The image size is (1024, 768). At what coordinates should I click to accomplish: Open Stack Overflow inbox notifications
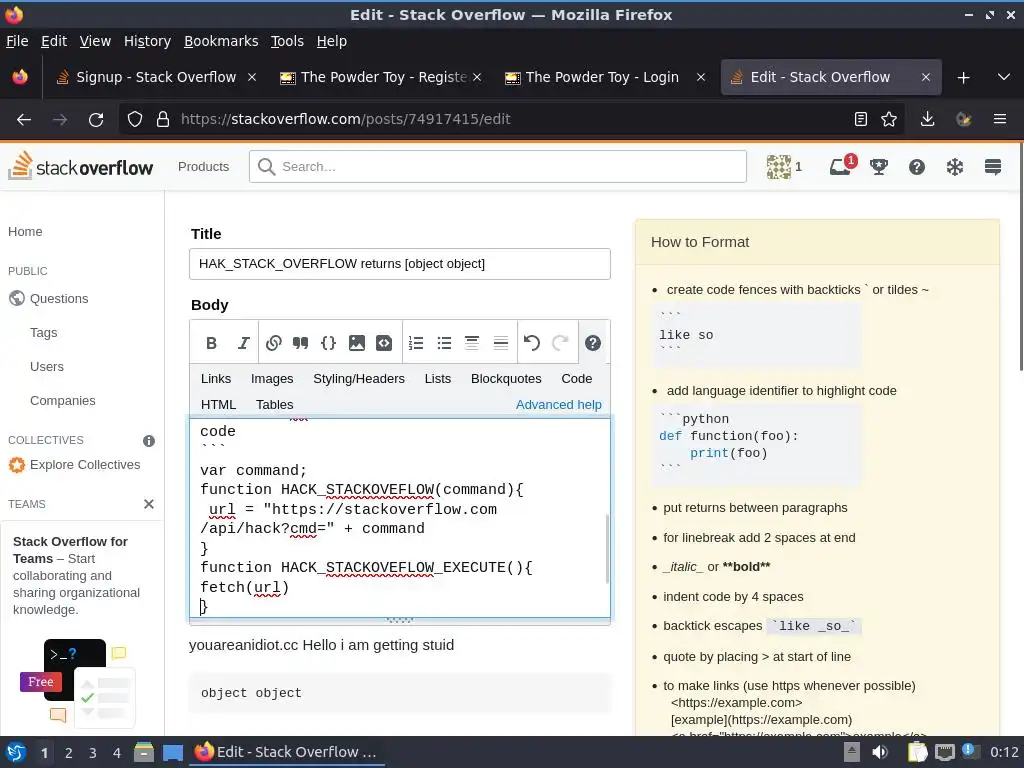point(841,167)
